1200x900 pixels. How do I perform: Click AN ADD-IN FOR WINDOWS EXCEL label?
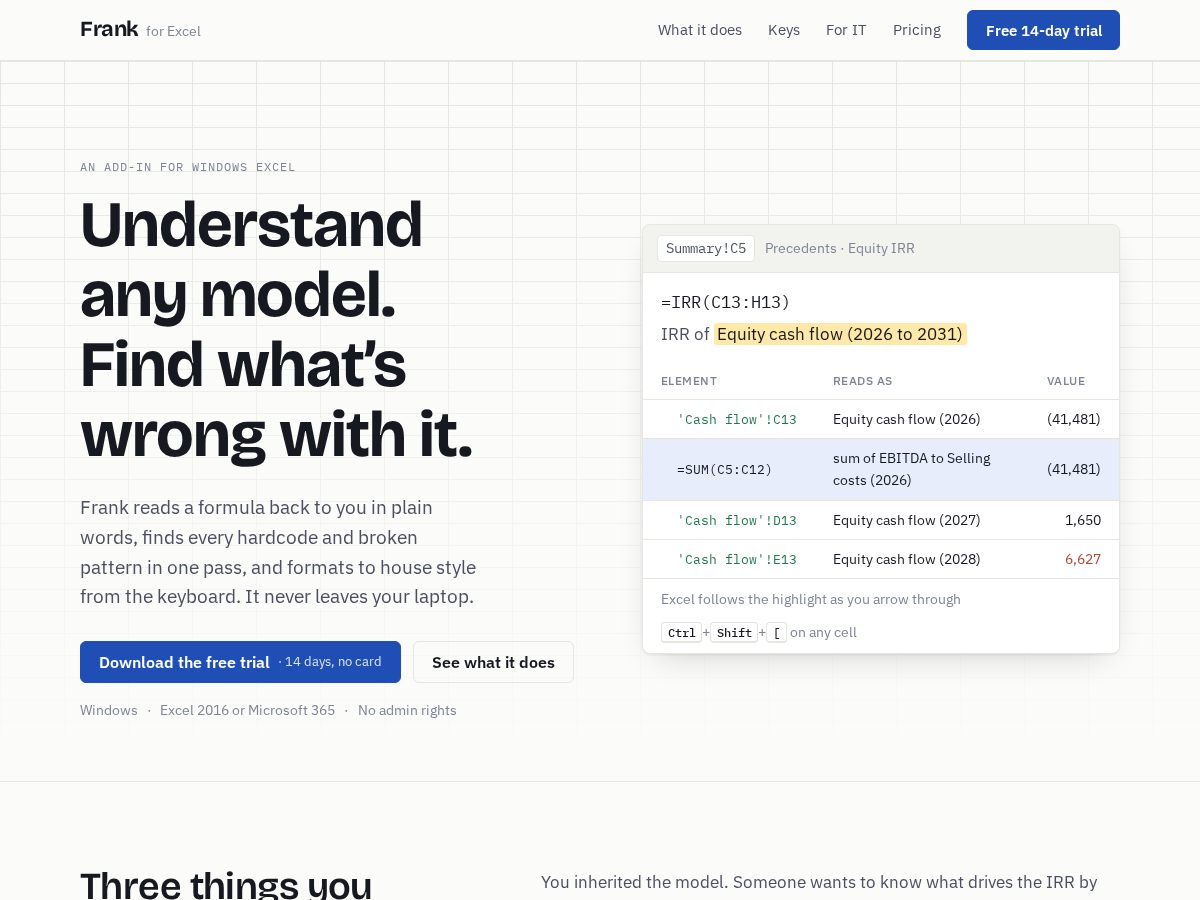pos(188,167)
